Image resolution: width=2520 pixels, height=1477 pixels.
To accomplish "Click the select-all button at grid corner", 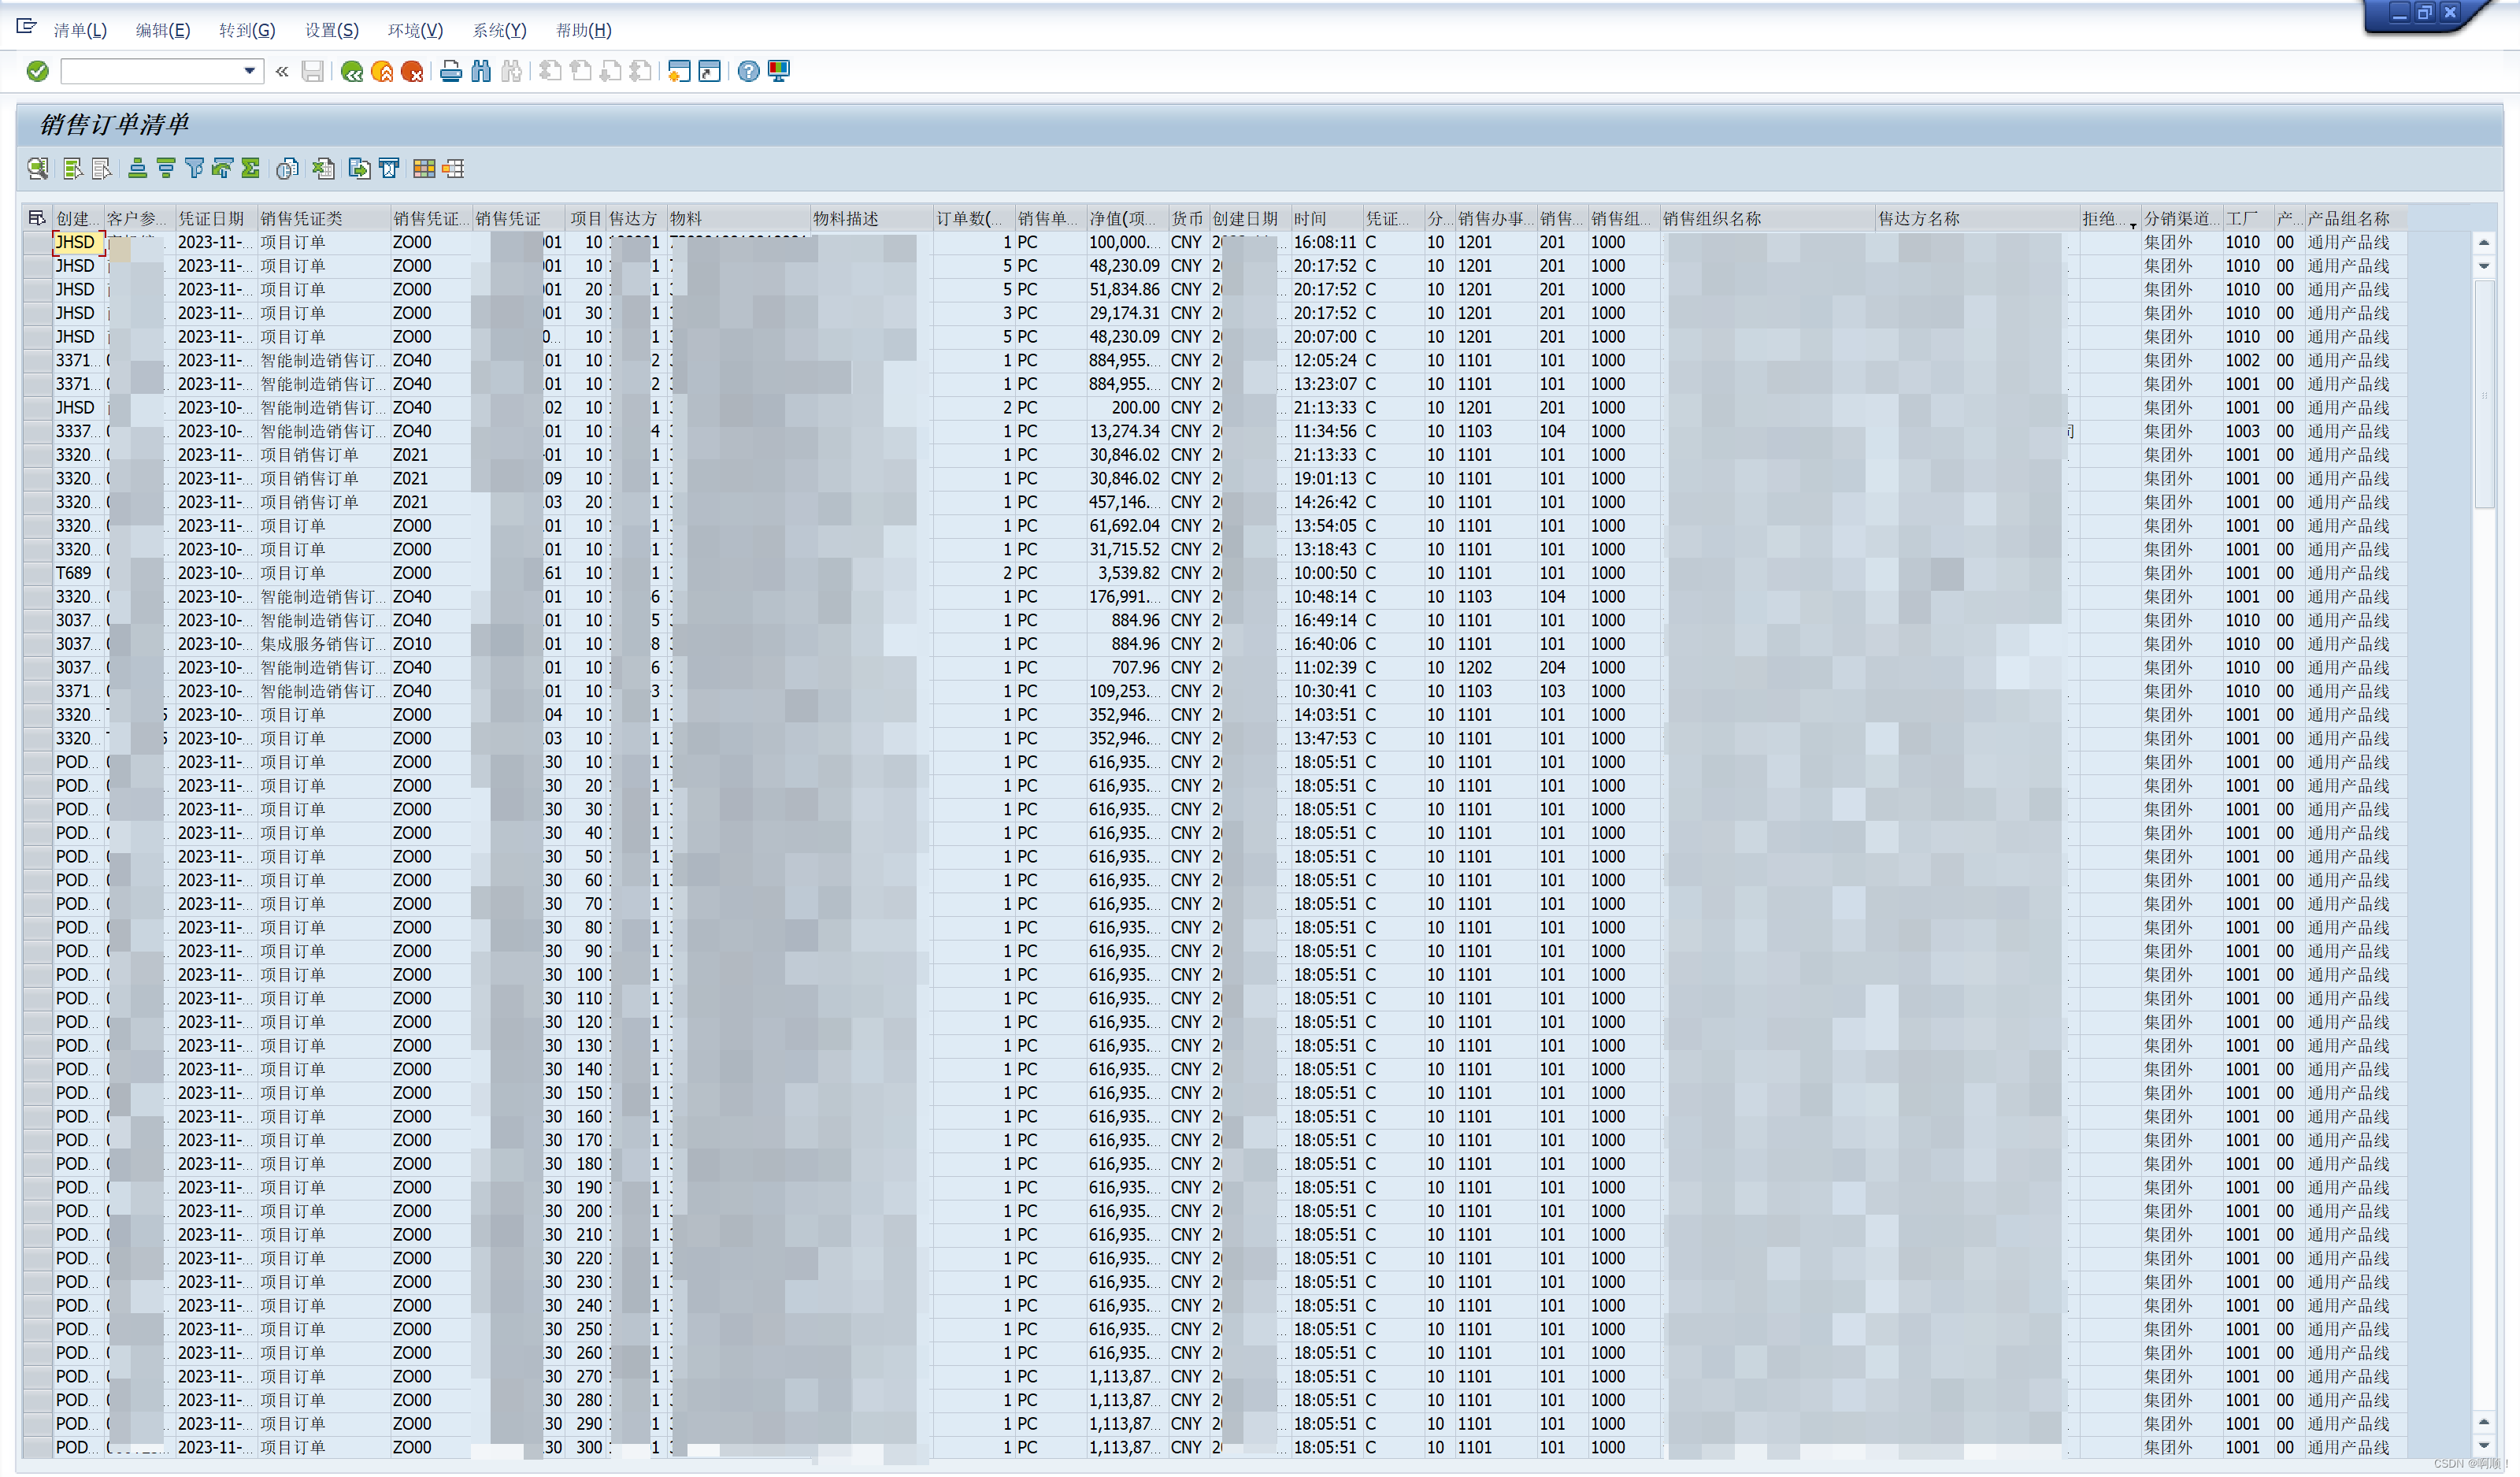I will click(37, 218).
